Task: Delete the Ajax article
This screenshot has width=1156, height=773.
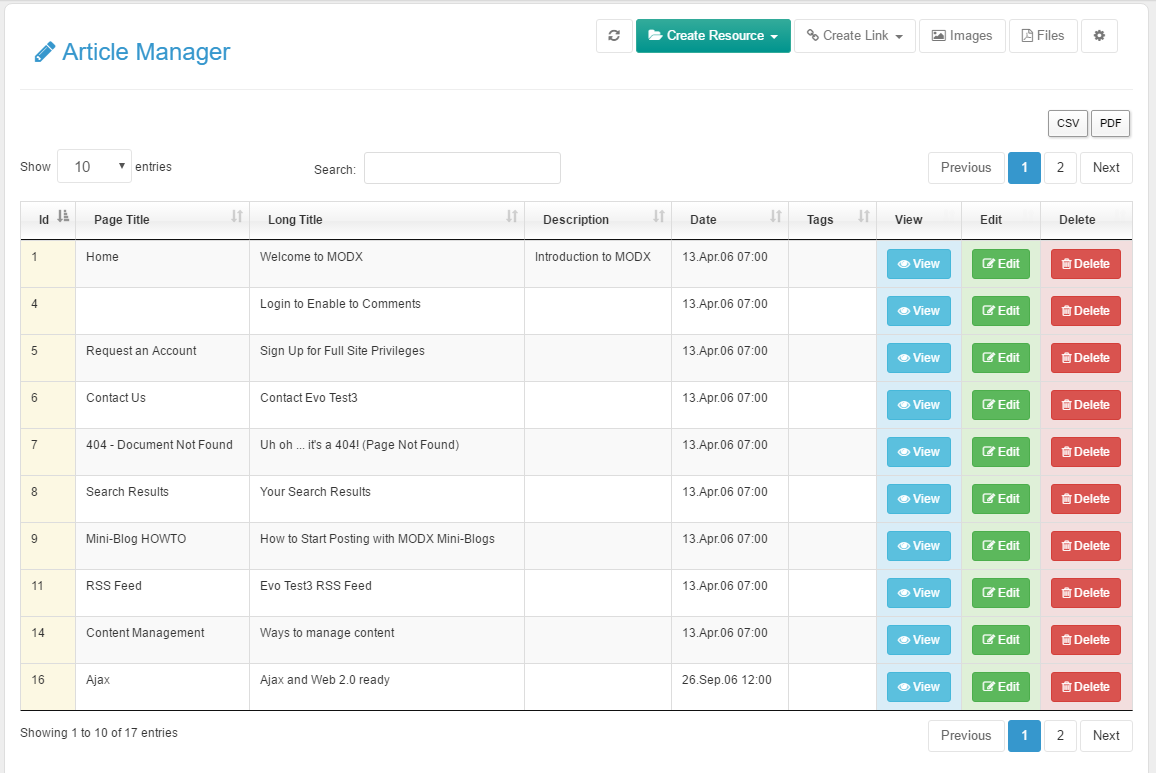Action: (1085, 687)
